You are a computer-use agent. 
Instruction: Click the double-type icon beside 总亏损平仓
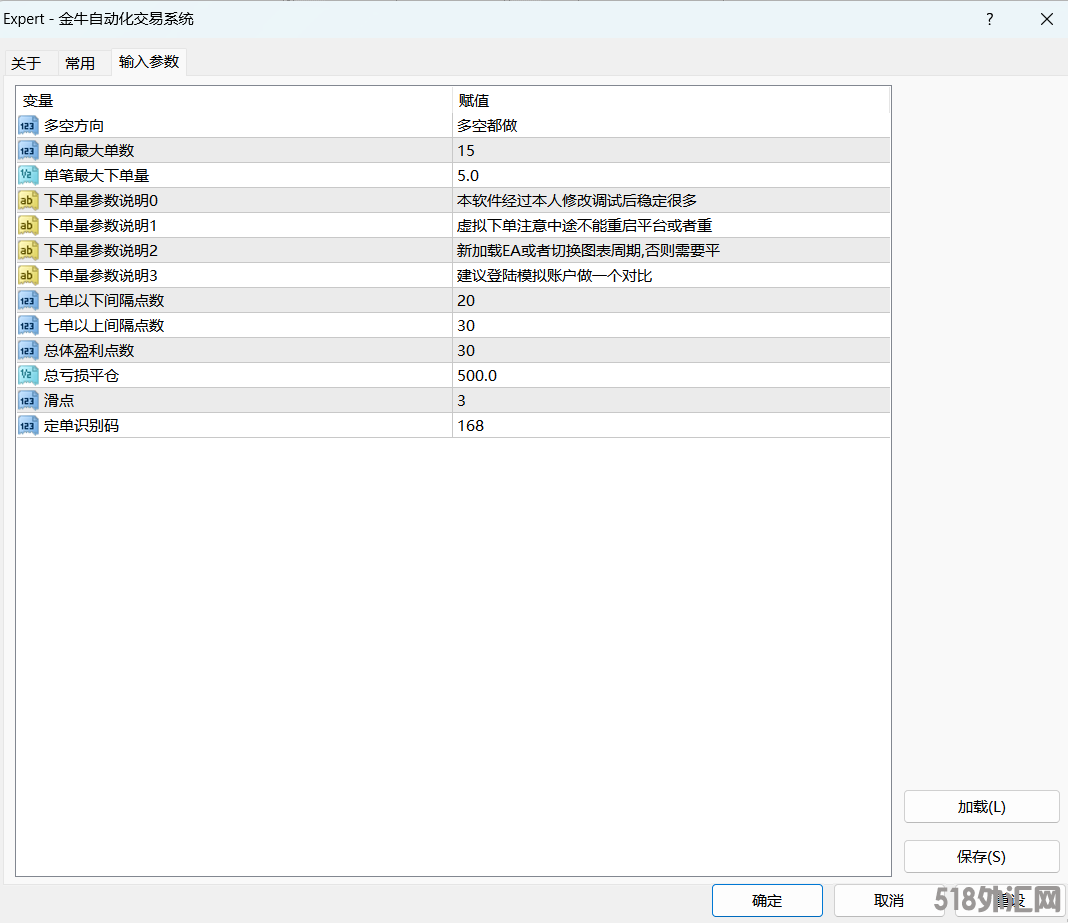pyautogui.click(x=28, y=376)
